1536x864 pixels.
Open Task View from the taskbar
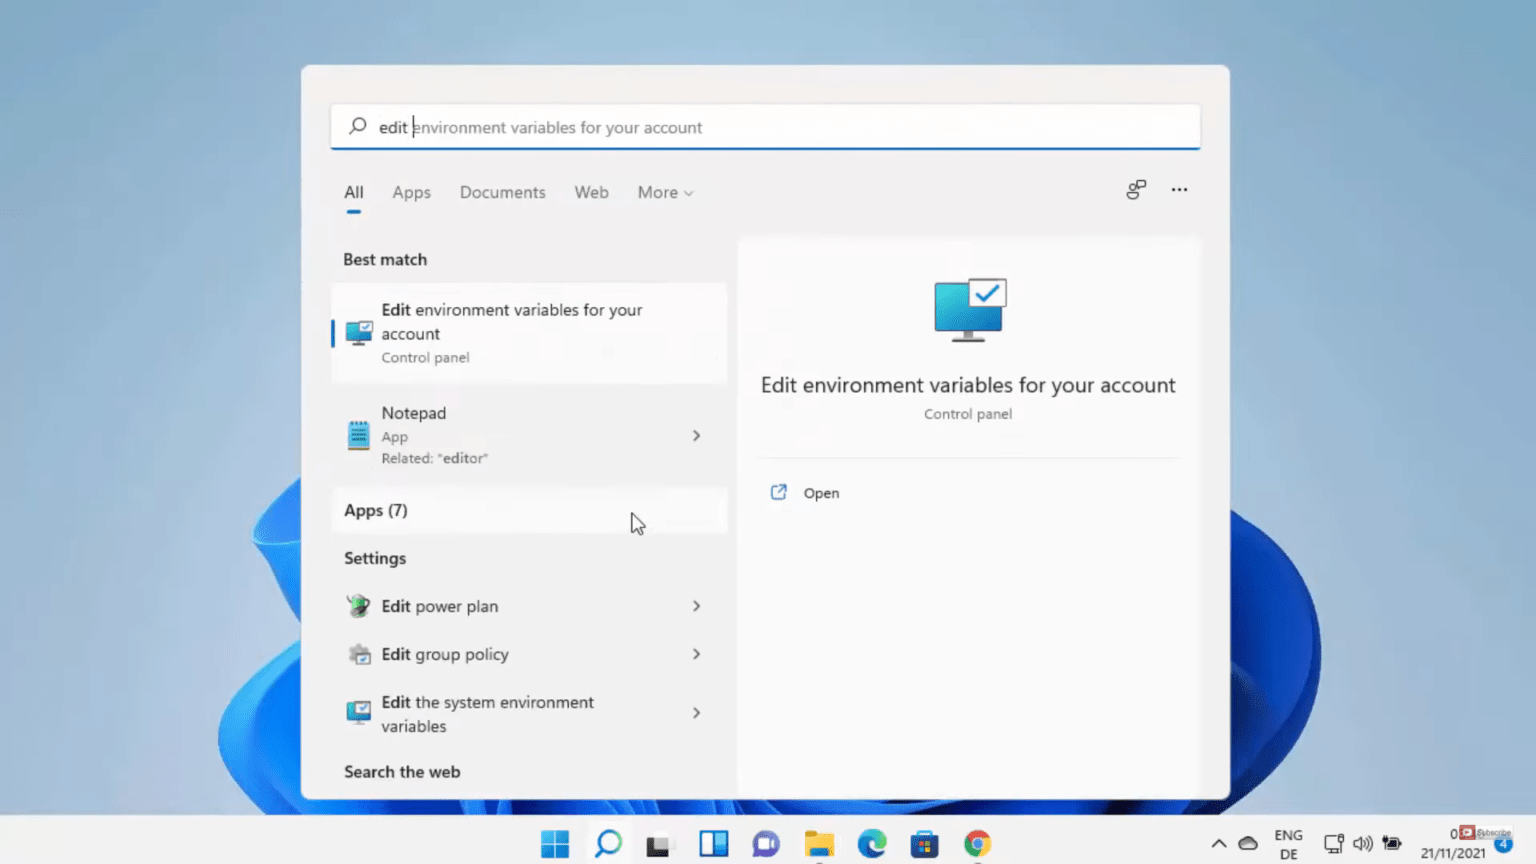coord(713,844)
